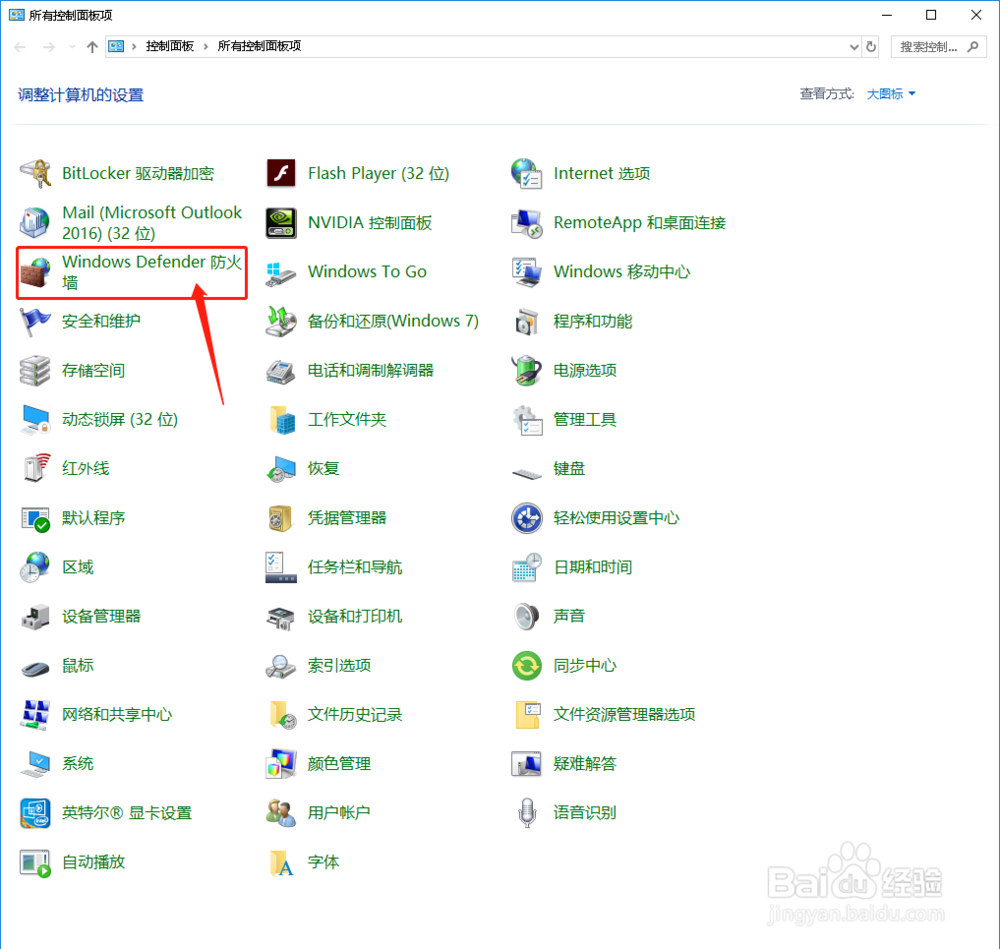
Task: Expand the chevron before 控制面板 breadcrumb
Action: click(134, 47)
